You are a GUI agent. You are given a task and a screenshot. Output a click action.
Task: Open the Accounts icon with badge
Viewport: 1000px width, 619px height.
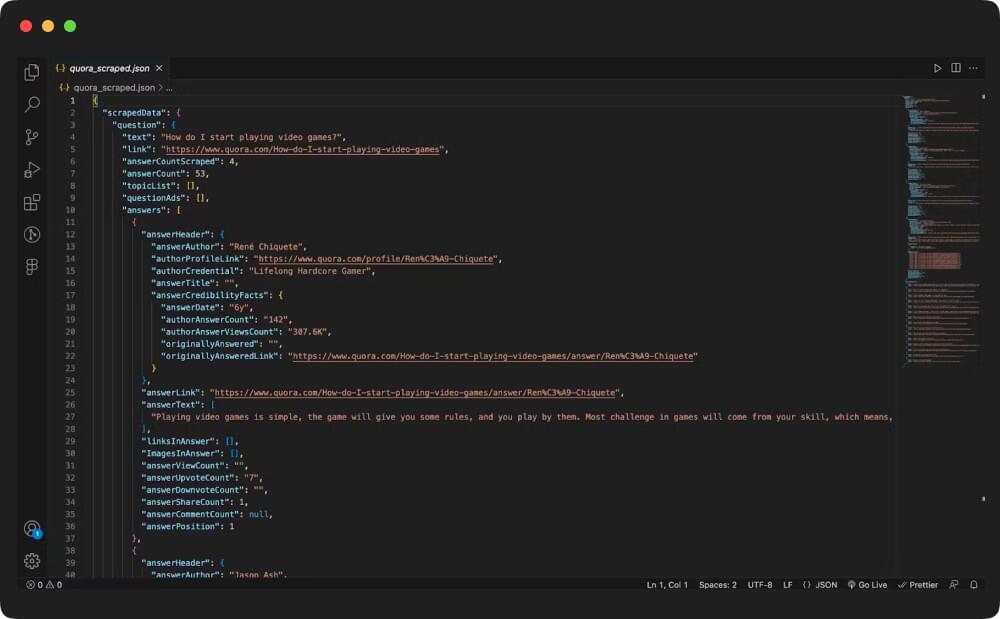[31, 530]
